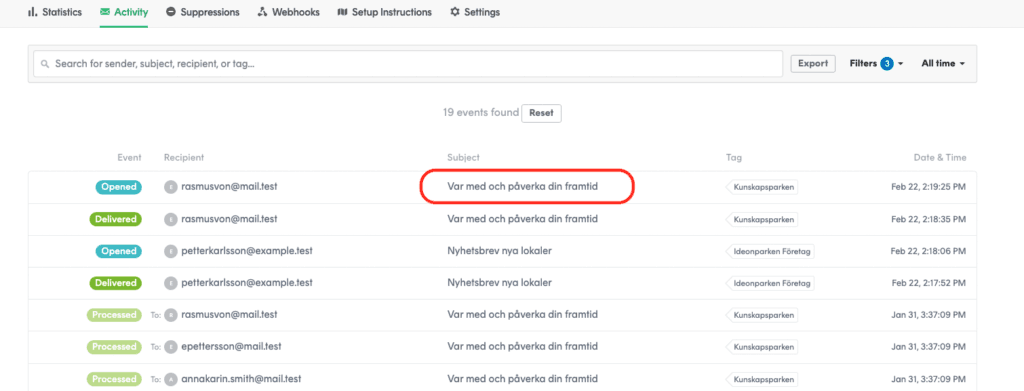
Task: Click subject in the 2:18:35 PM Delivered row
Action: [x=523, y=219]
